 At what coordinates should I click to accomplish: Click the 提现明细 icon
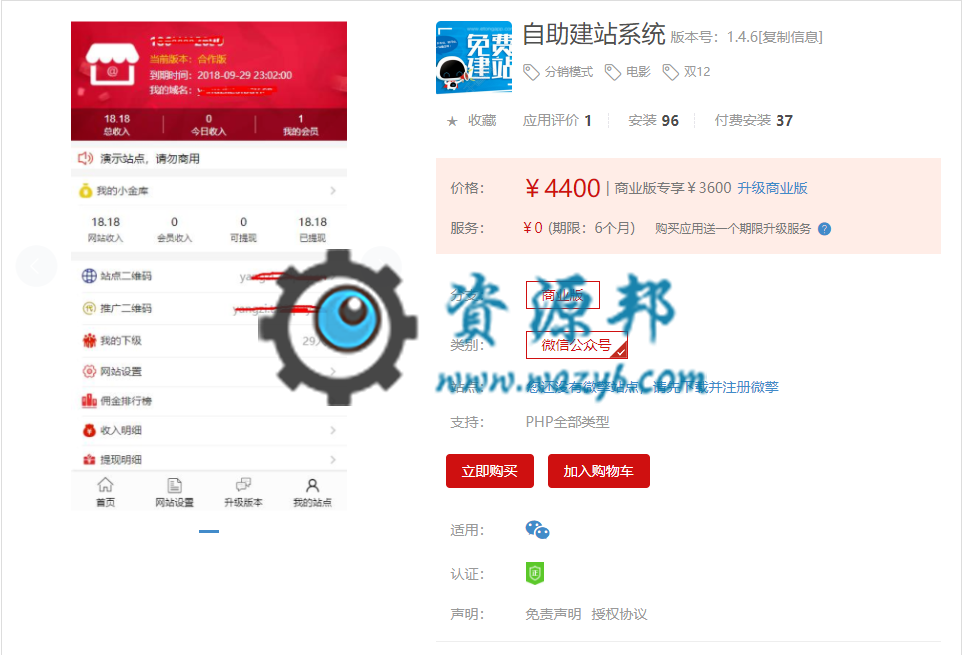click(90, 459)
